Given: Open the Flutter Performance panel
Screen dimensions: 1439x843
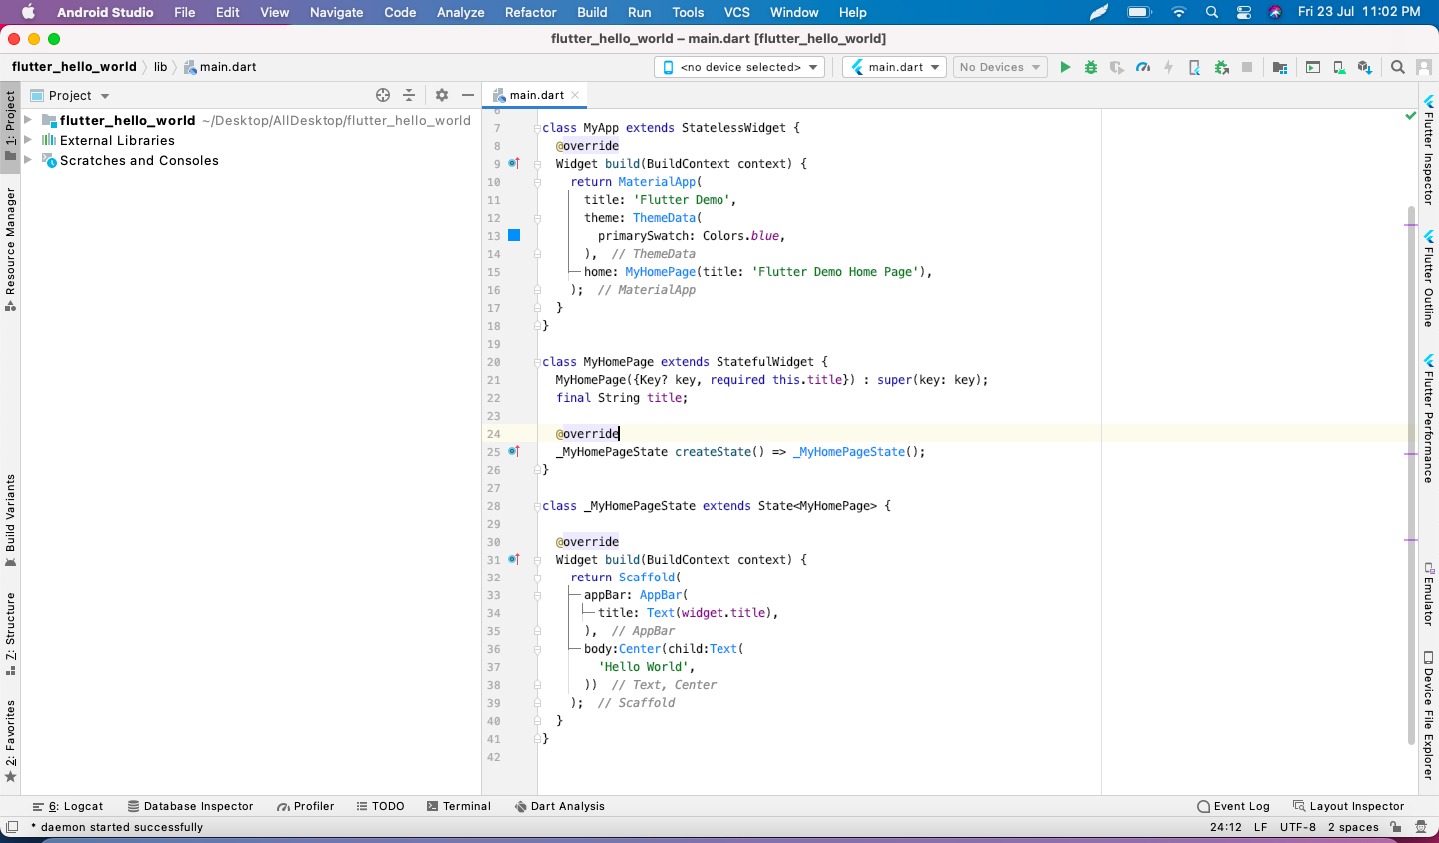Looking at the screenshot, I should (x=1428, y=420).
